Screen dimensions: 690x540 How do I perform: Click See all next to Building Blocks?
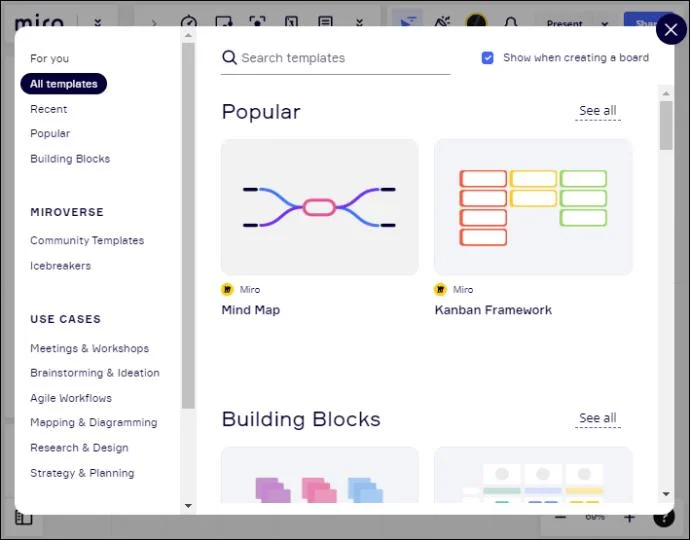point(597,418)
